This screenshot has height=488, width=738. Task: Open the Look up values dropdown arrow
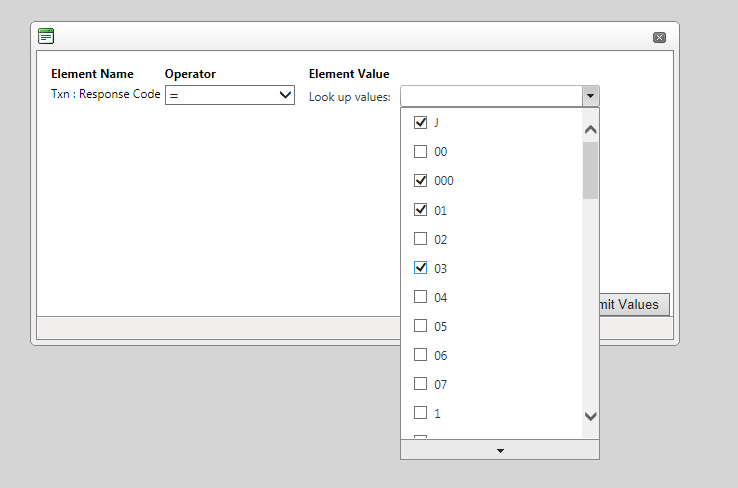(x=590, y=96)
